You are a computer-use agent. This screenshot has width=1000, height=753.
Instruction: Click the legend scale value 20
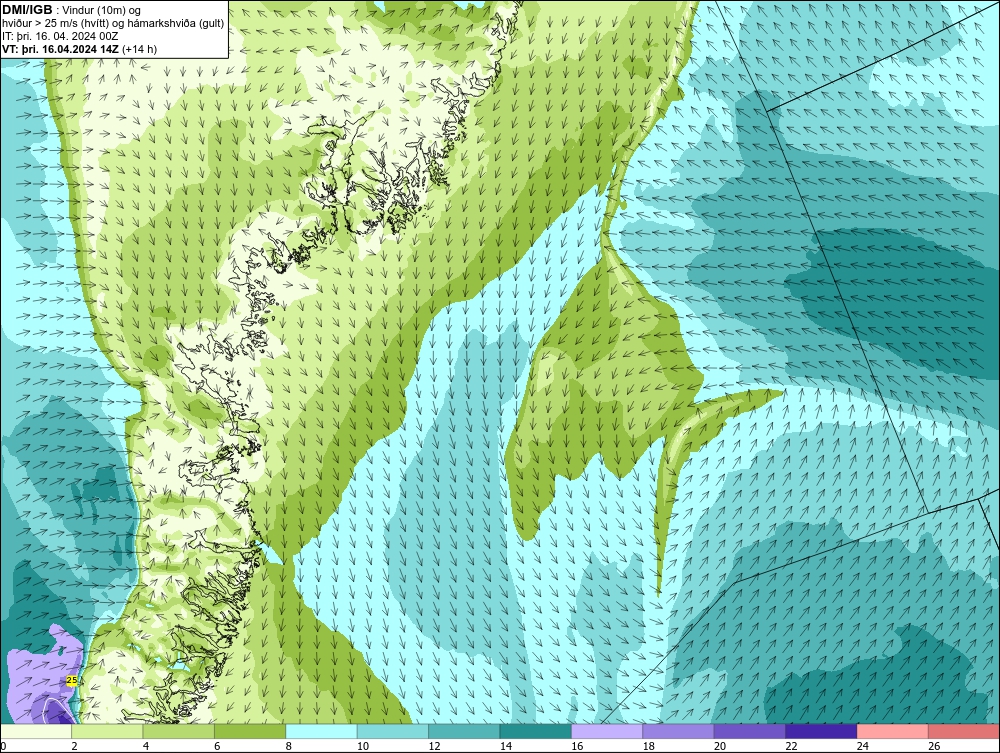coord(719,746)
